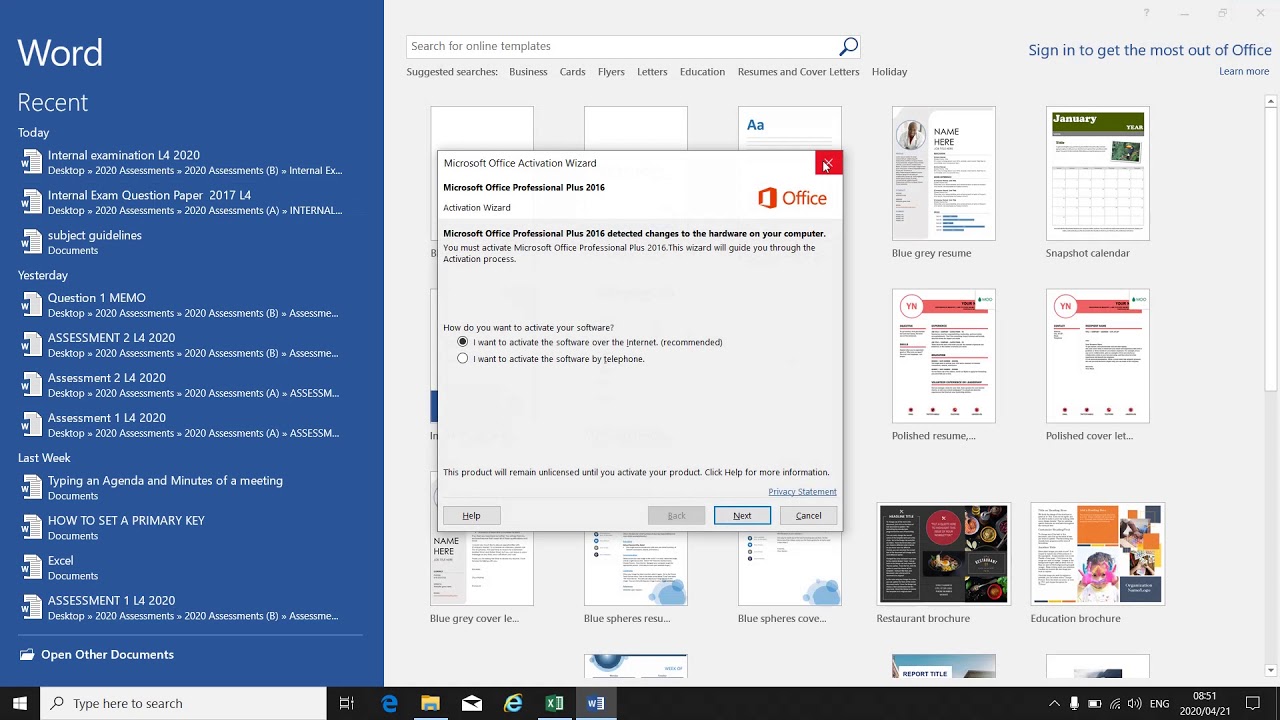The width and height of the screenshot is (1280, 720).
Task: Click Word file icon beside Excel document
Action: coord(31,567)
